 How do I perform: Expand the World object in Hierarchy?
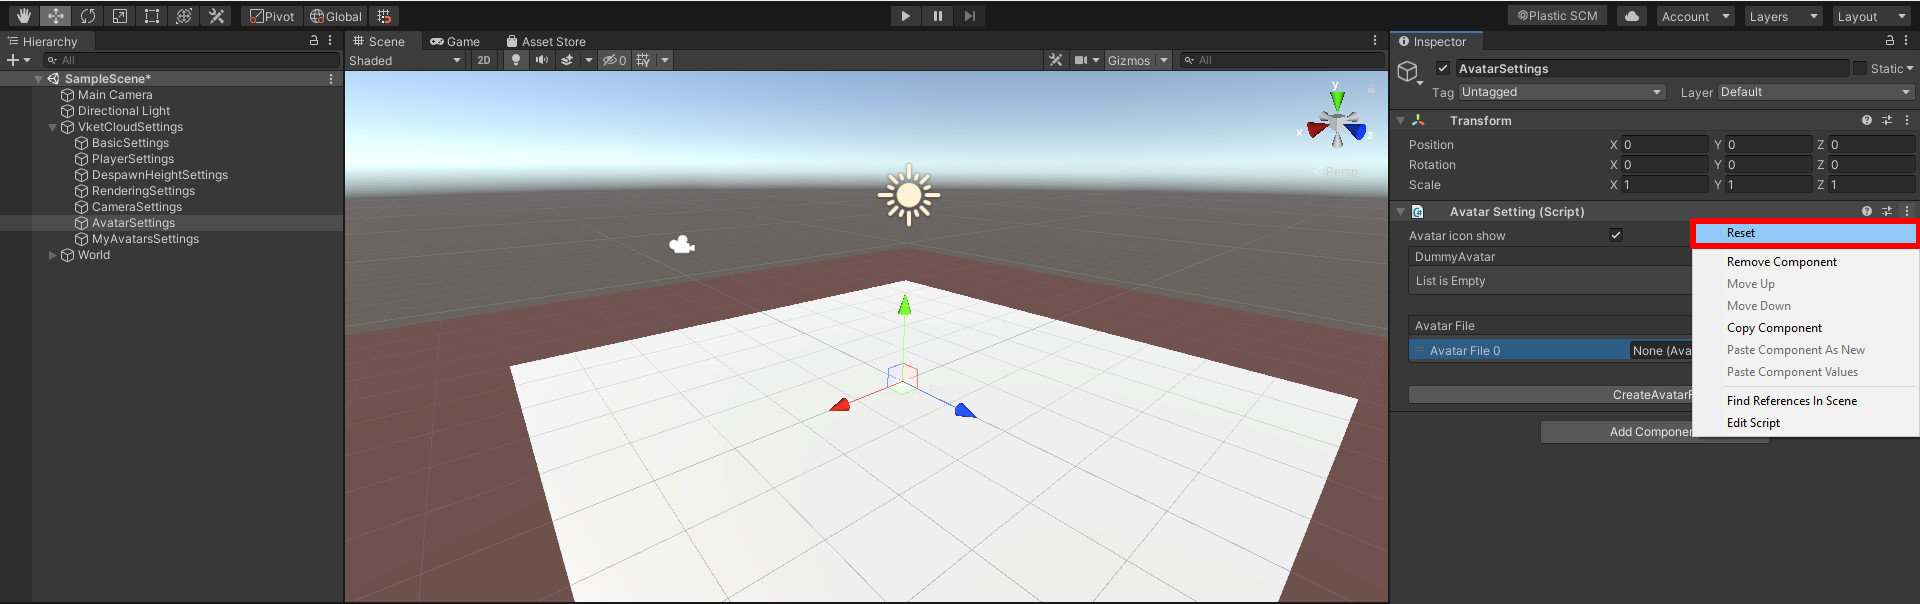tap(52, 255)
